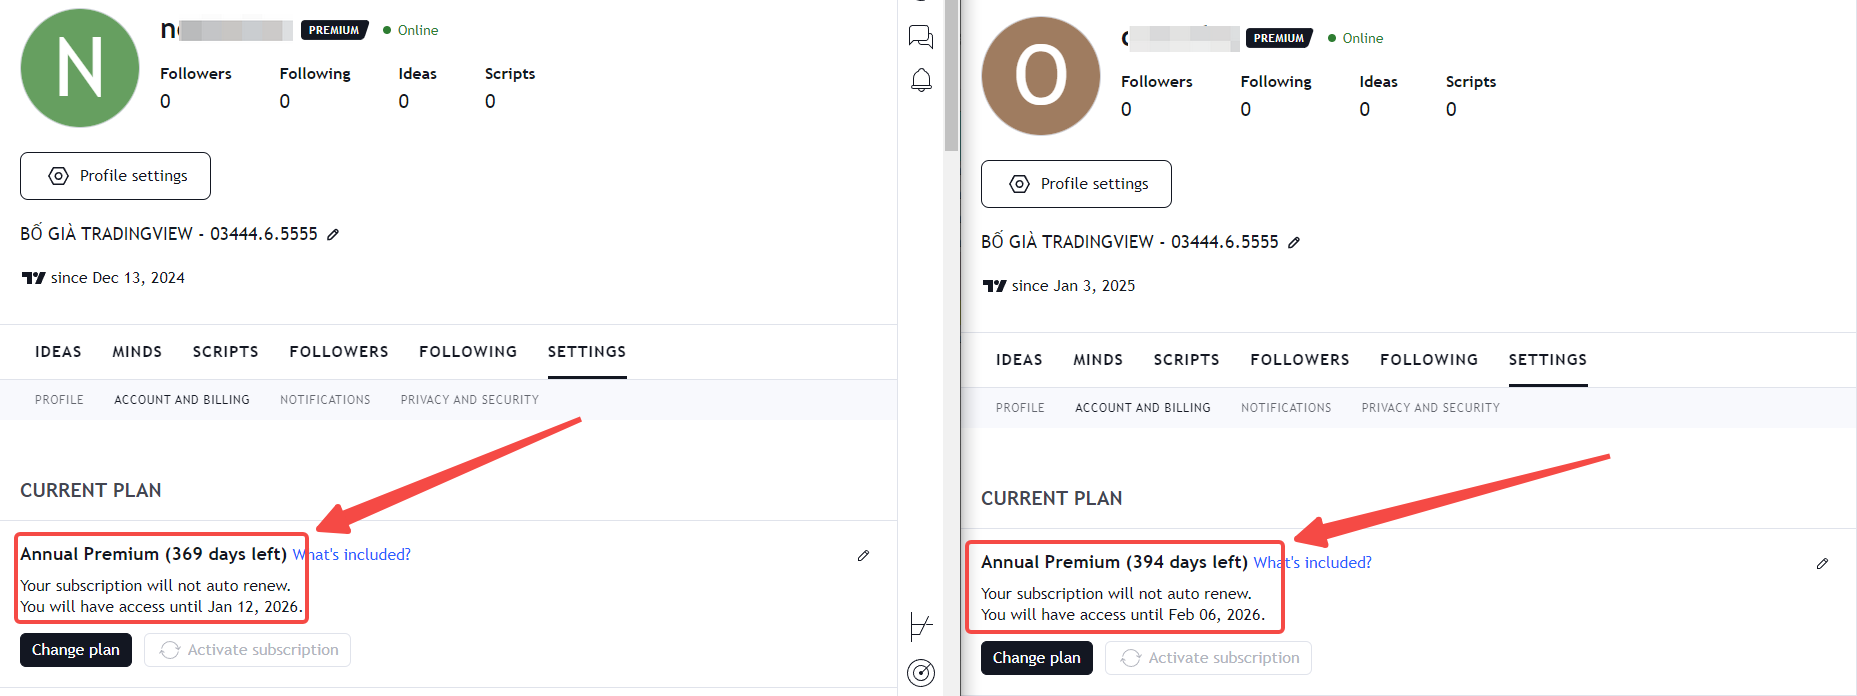Switch to SCRIPTS tab in left panel

226,352
